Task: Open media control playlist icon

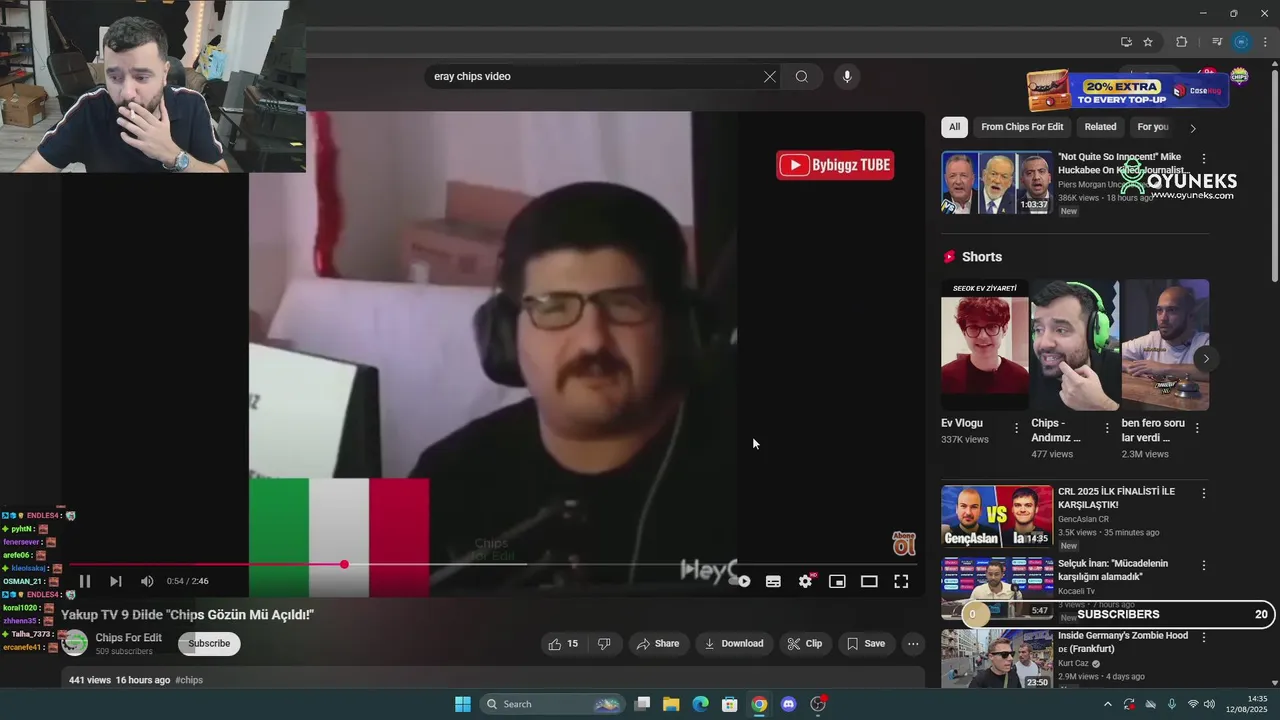Action: pyautogui.click(x=1217, y=42)
